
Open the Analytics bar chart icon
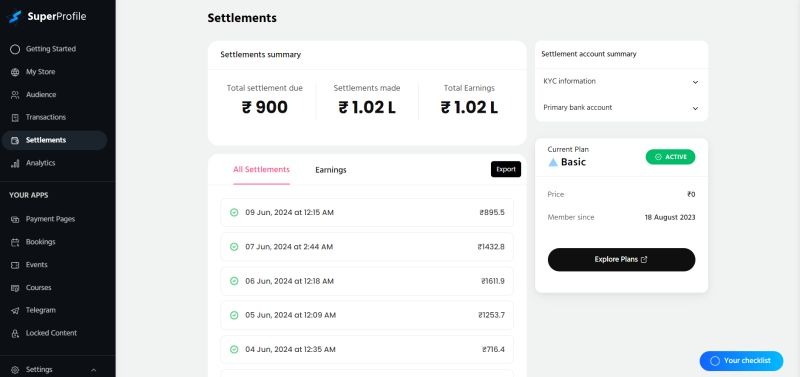coord(15,163)
